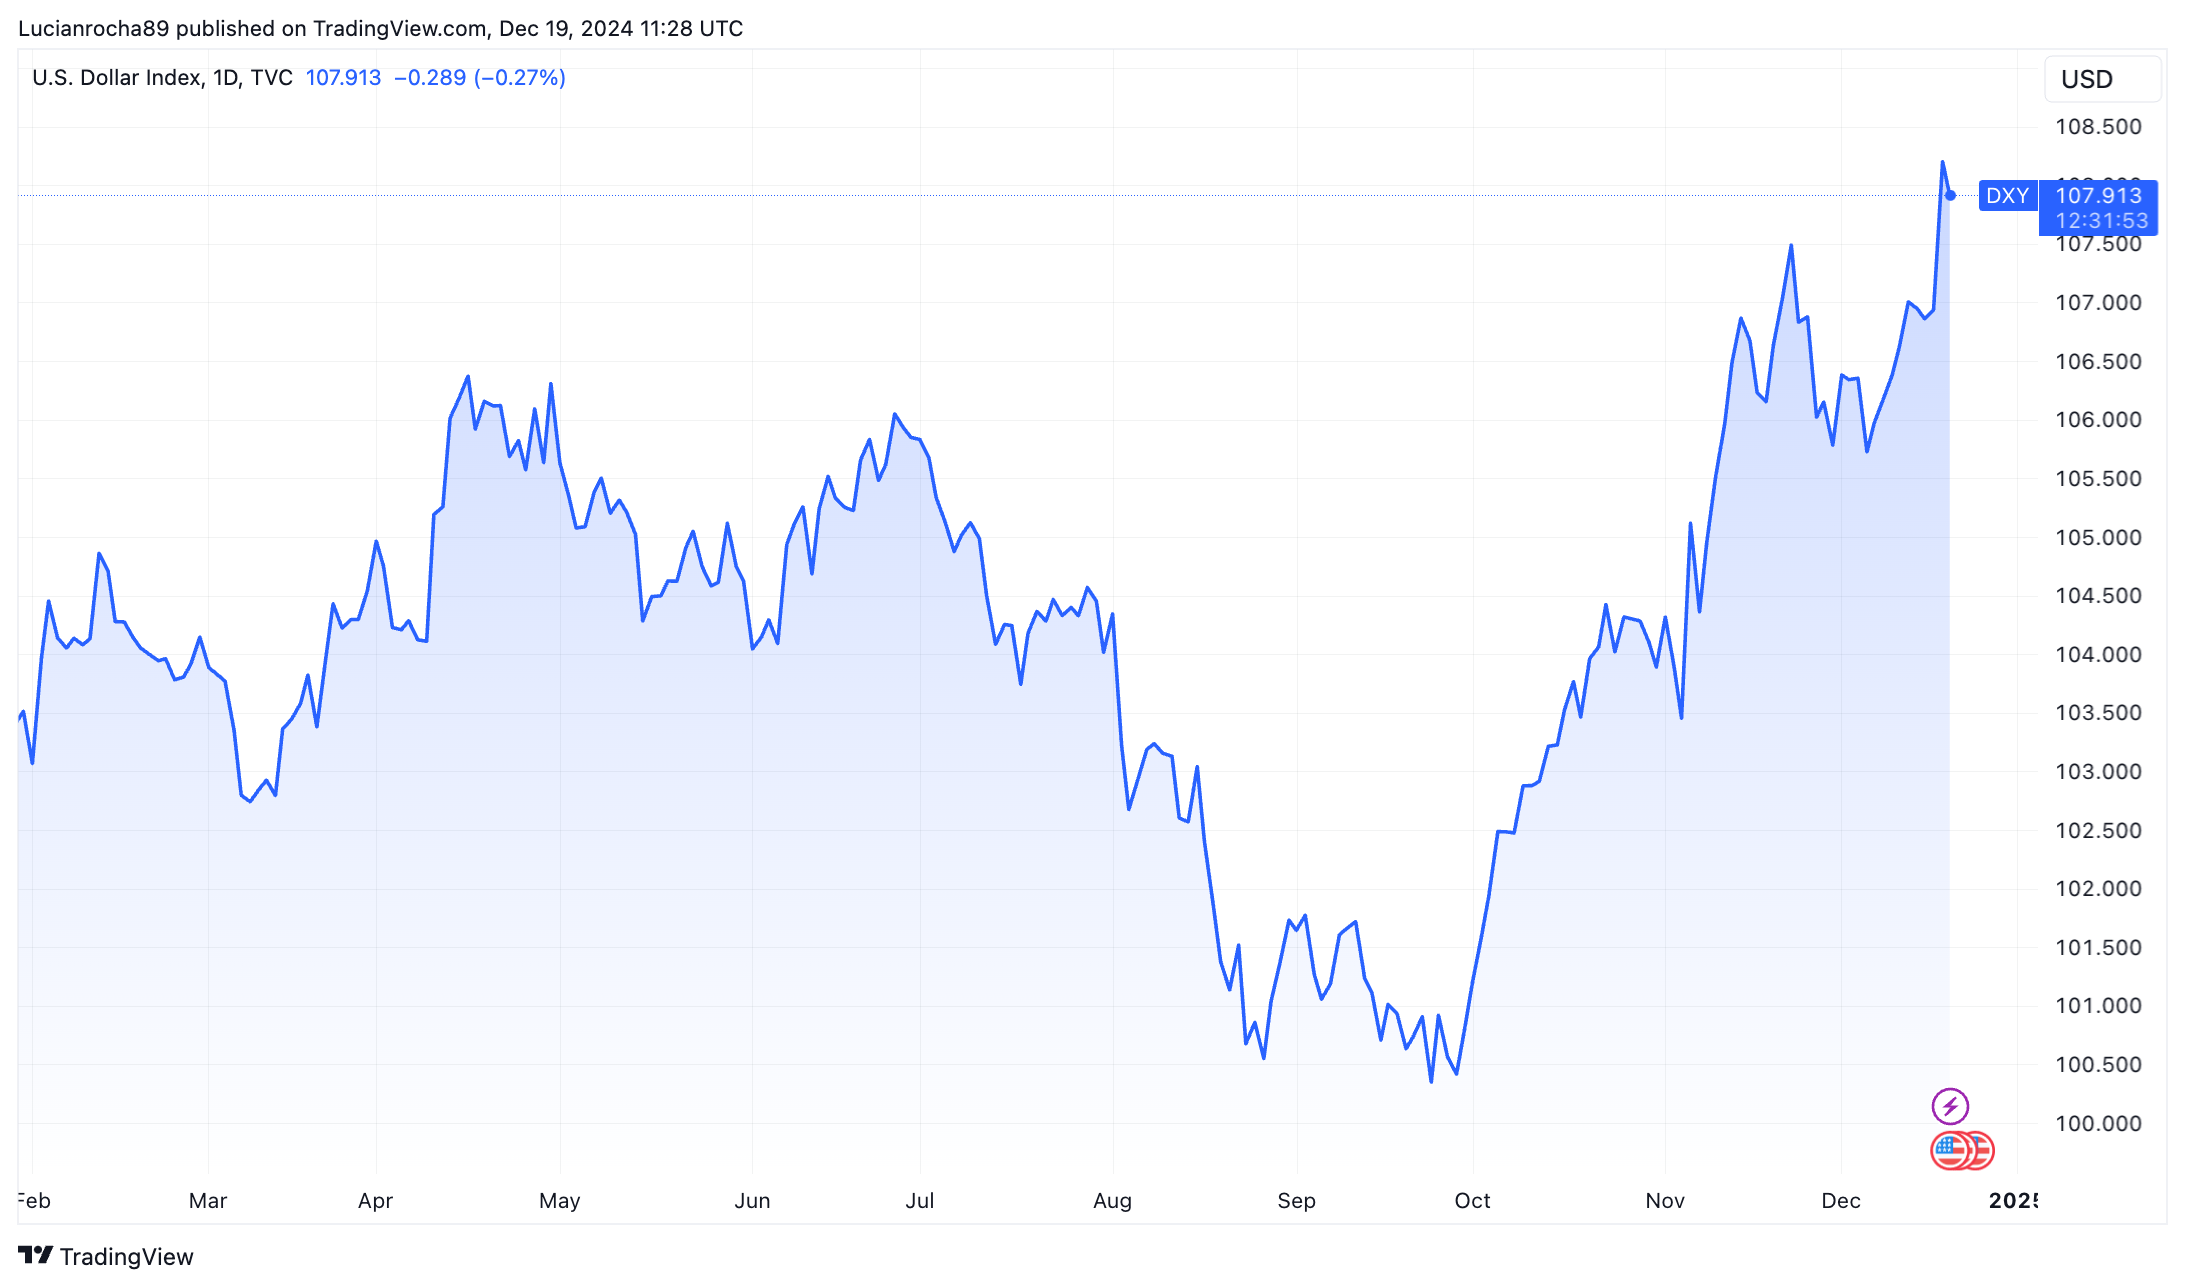Click the 101.500 price axis label
2185x1287 pixels.
point(2098,948)
